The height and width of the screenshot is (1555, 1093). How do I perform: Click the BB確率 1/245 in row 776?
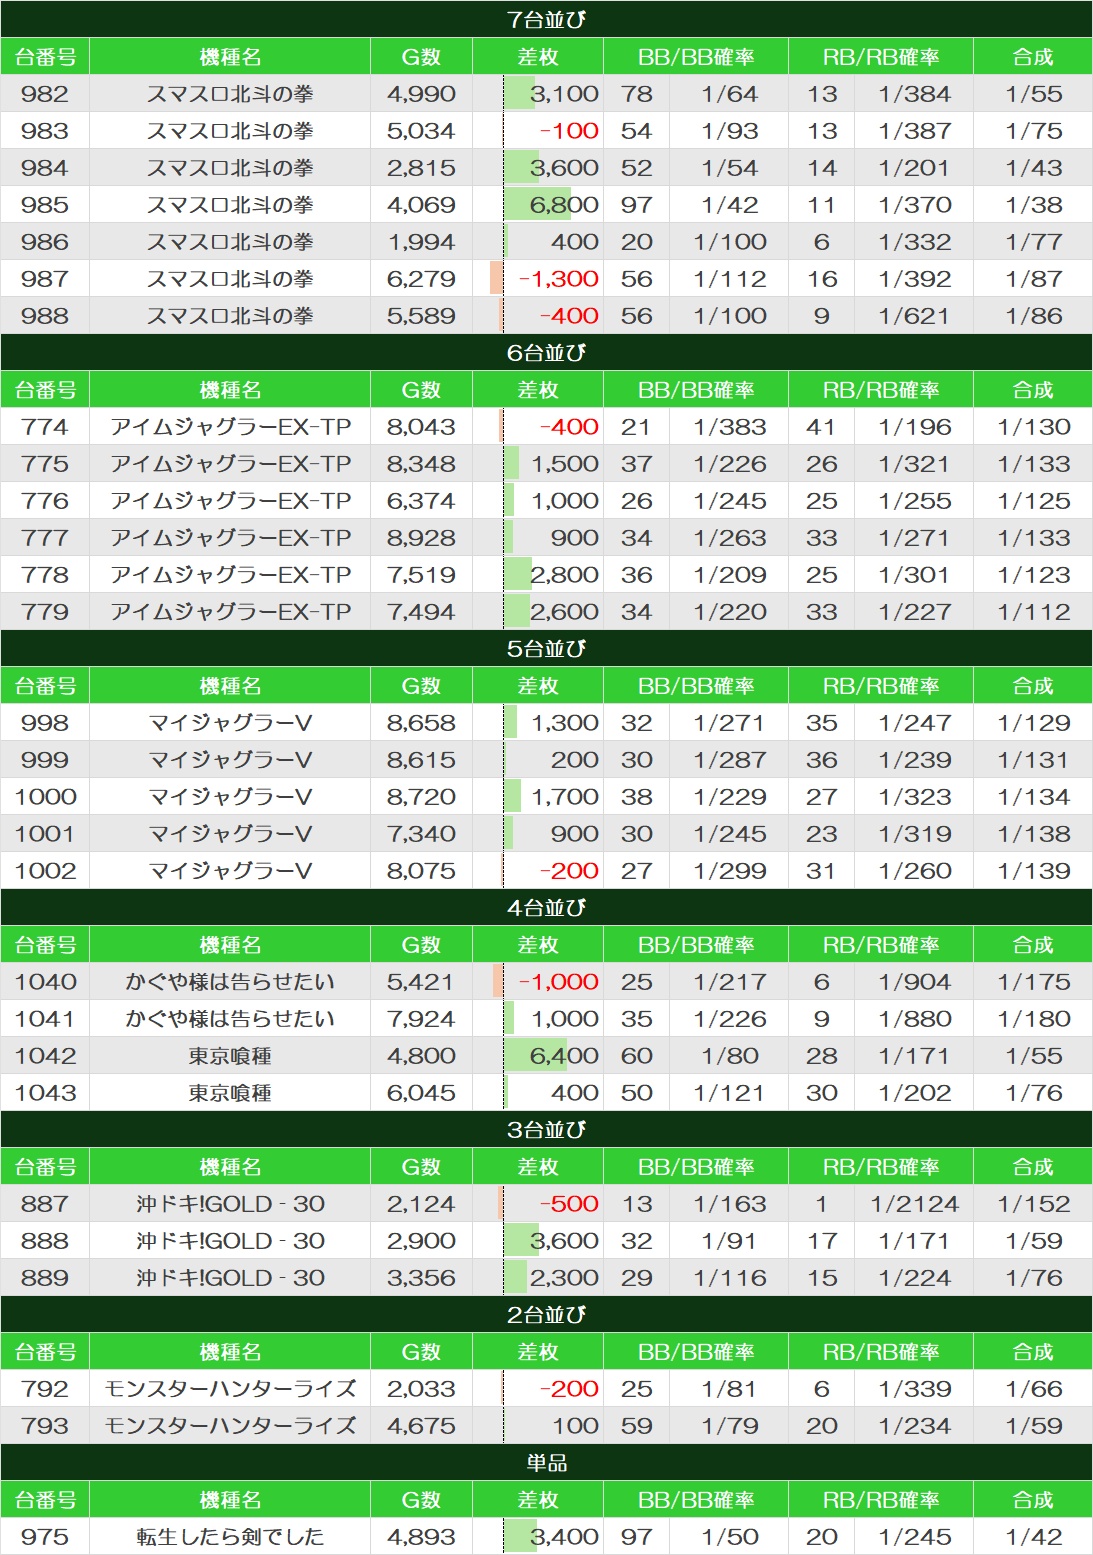(730, 501)
